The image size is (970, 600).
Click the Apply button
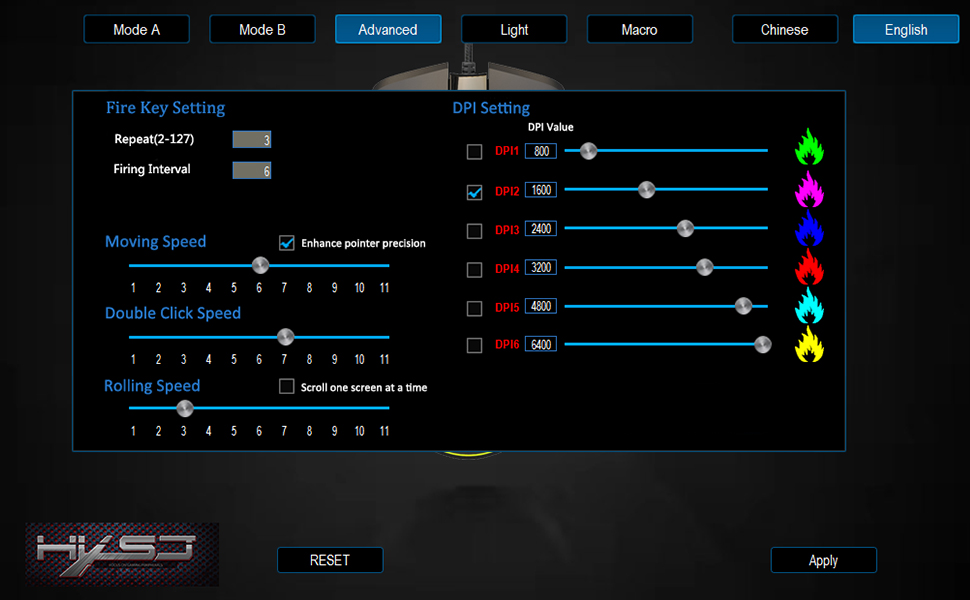tap(823, 560)
